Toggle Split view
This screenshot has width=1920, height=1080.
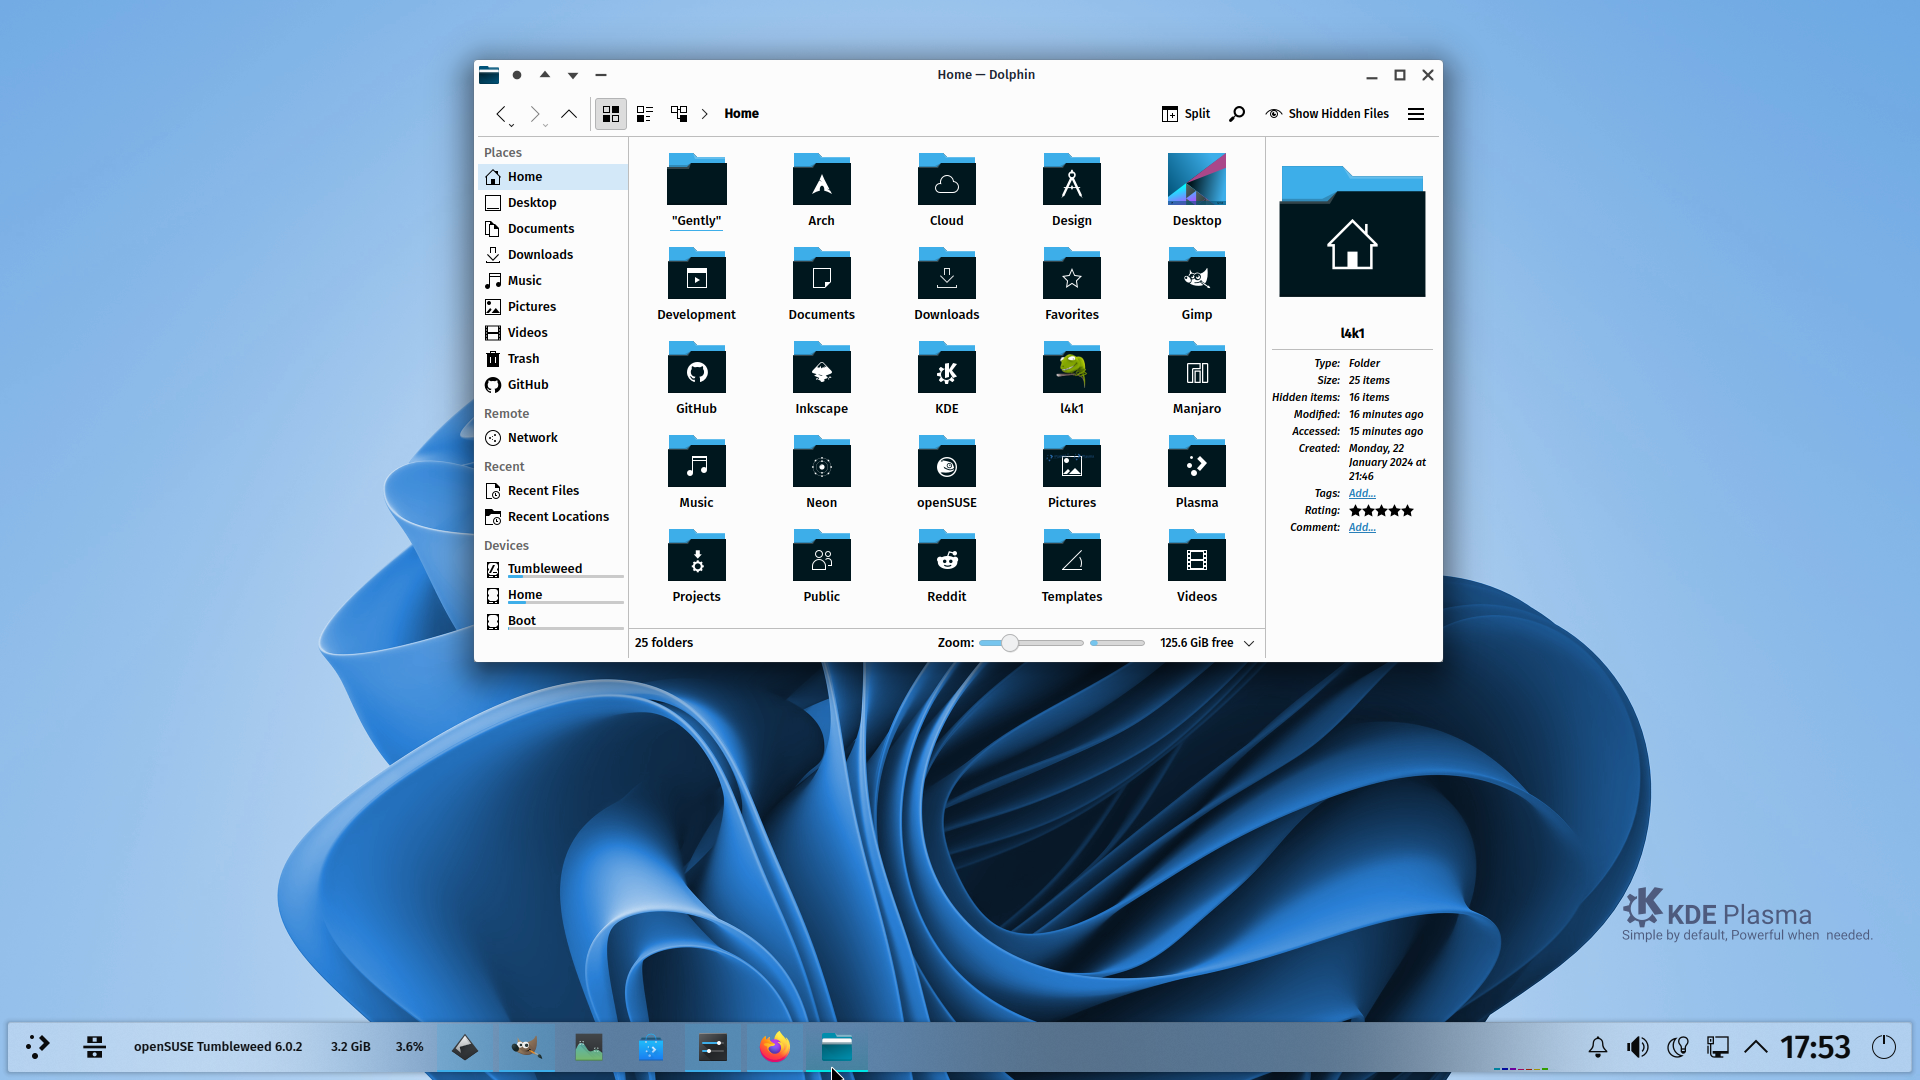click(1186, 114)
